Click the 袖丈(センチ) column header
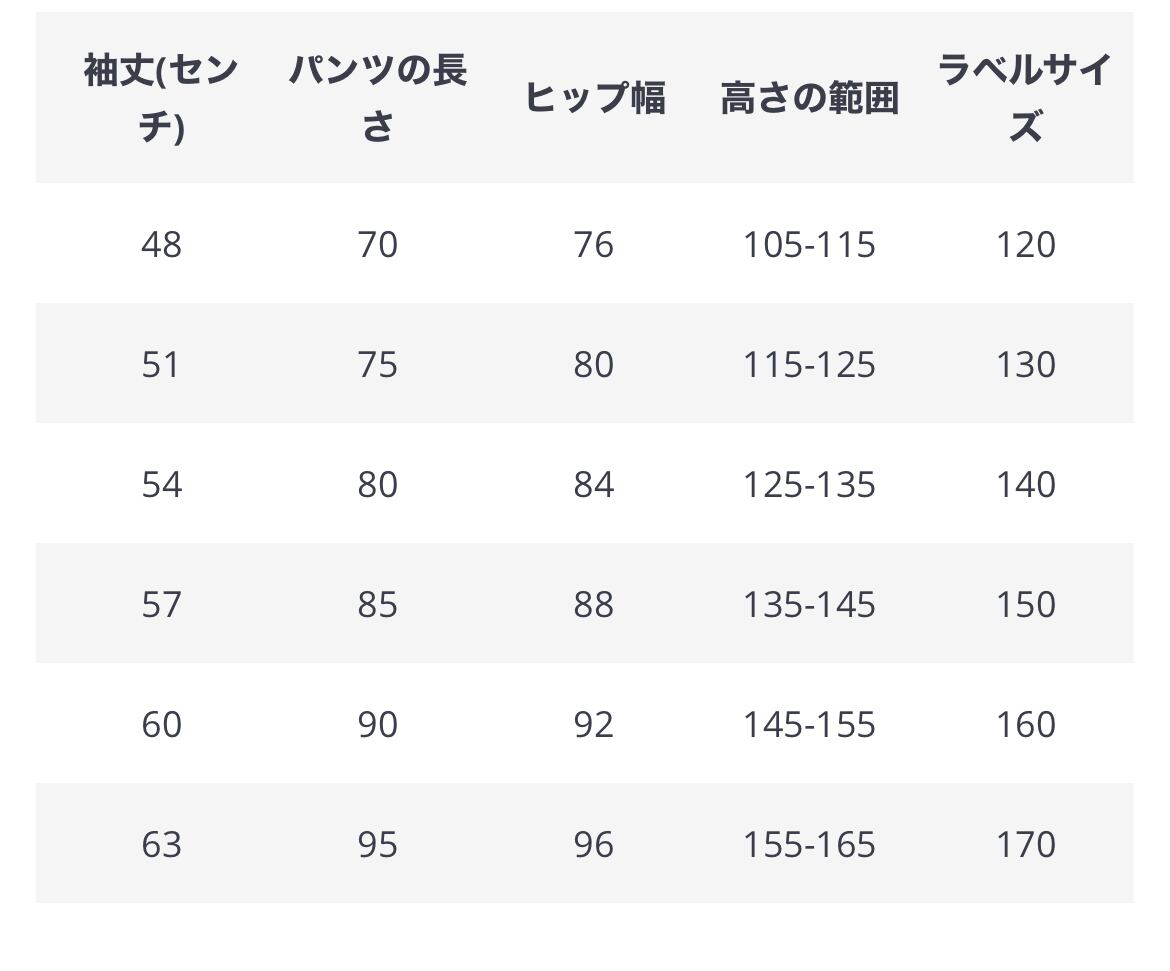The image size is (1170, 971). point(161,98)
